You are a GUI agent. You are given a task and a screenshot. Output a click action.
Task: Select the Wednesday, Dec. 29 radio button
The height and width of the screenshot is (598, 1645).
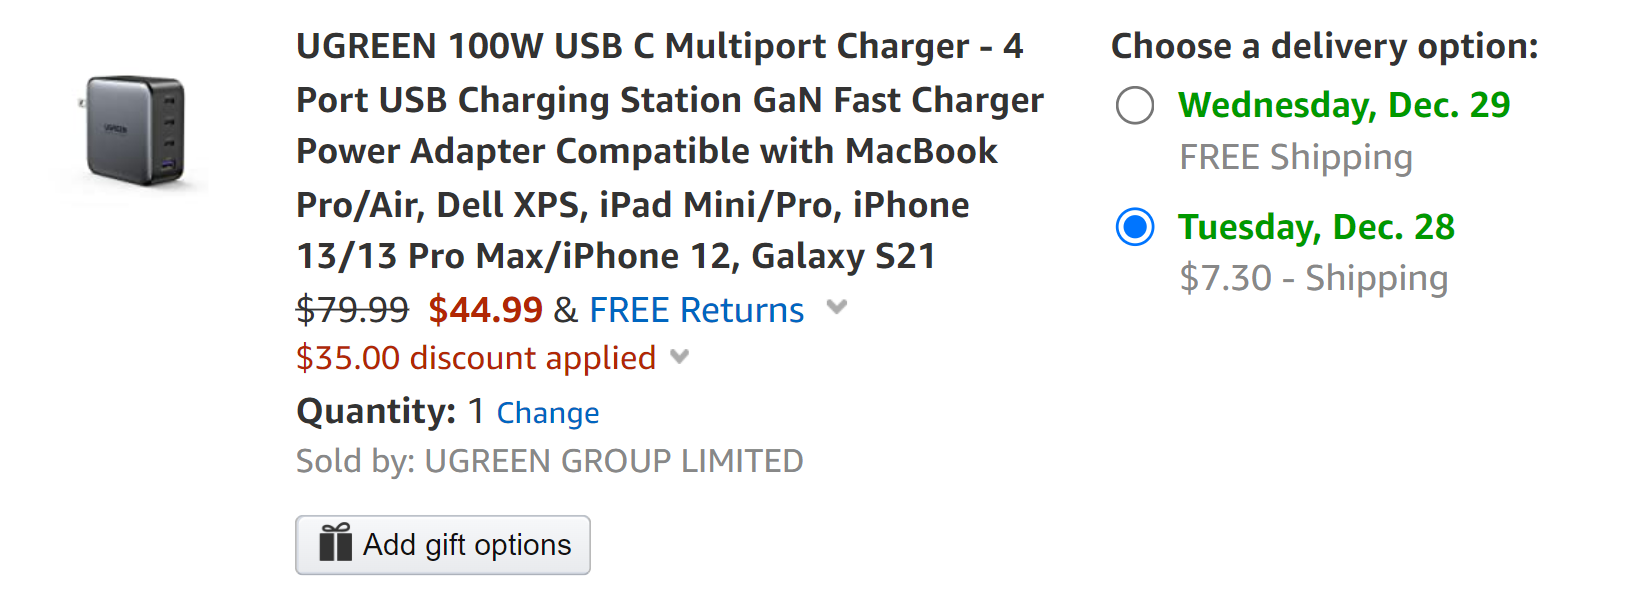(1135, 105)
